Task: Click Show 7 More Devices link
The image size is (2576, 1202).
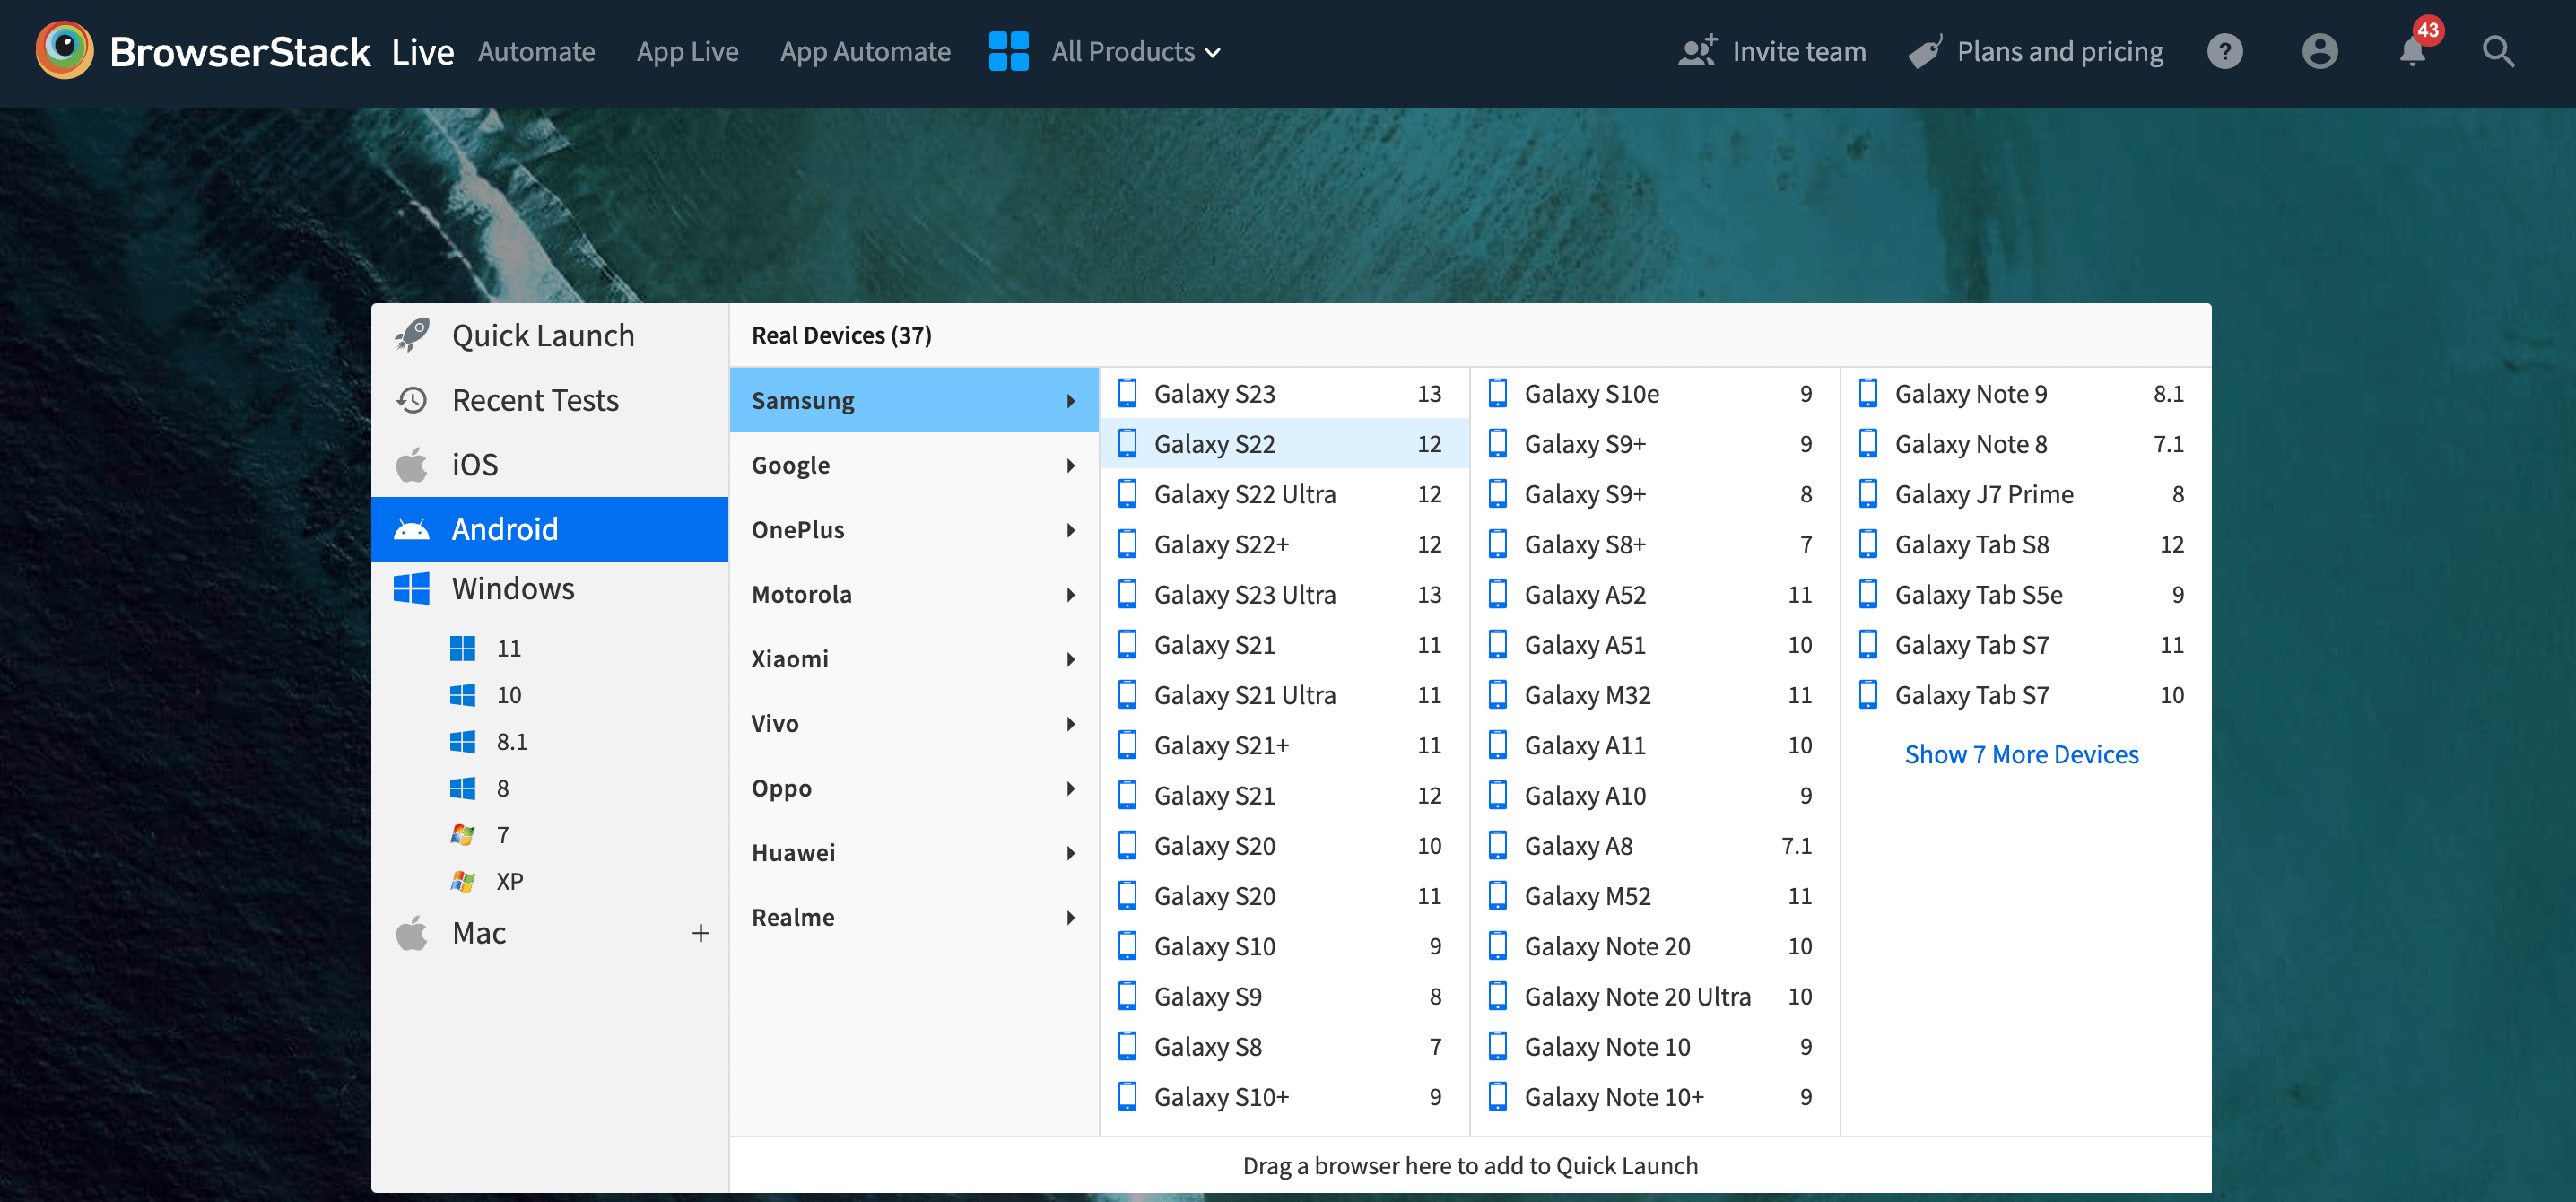Action: click(x=2021, y=754)
